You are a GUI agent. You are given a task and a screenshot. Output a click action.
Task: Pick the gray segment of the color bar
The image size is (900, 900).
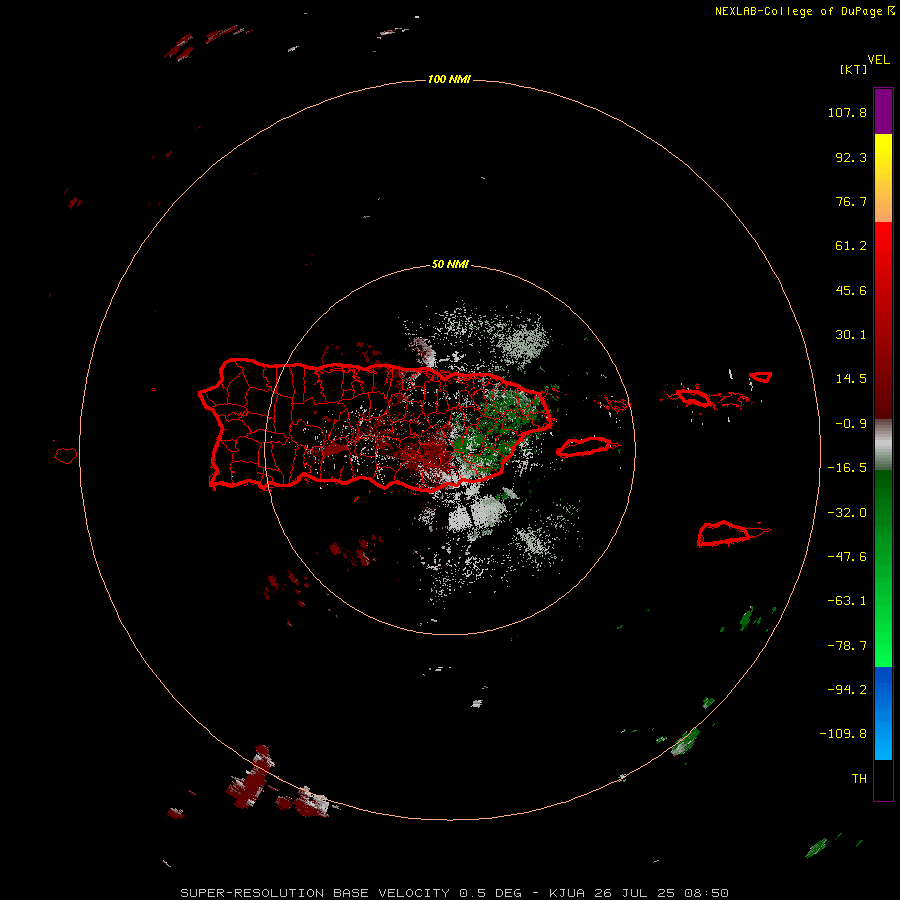click(883, 445)
